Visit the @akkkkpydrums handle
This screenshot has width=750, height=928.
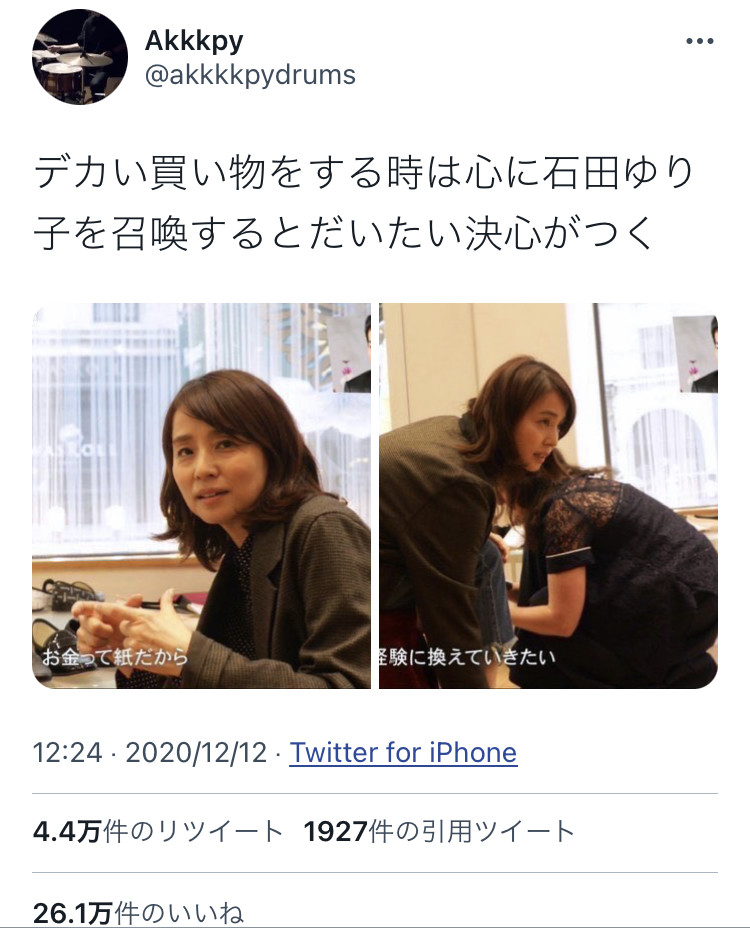tap(250, 75)
